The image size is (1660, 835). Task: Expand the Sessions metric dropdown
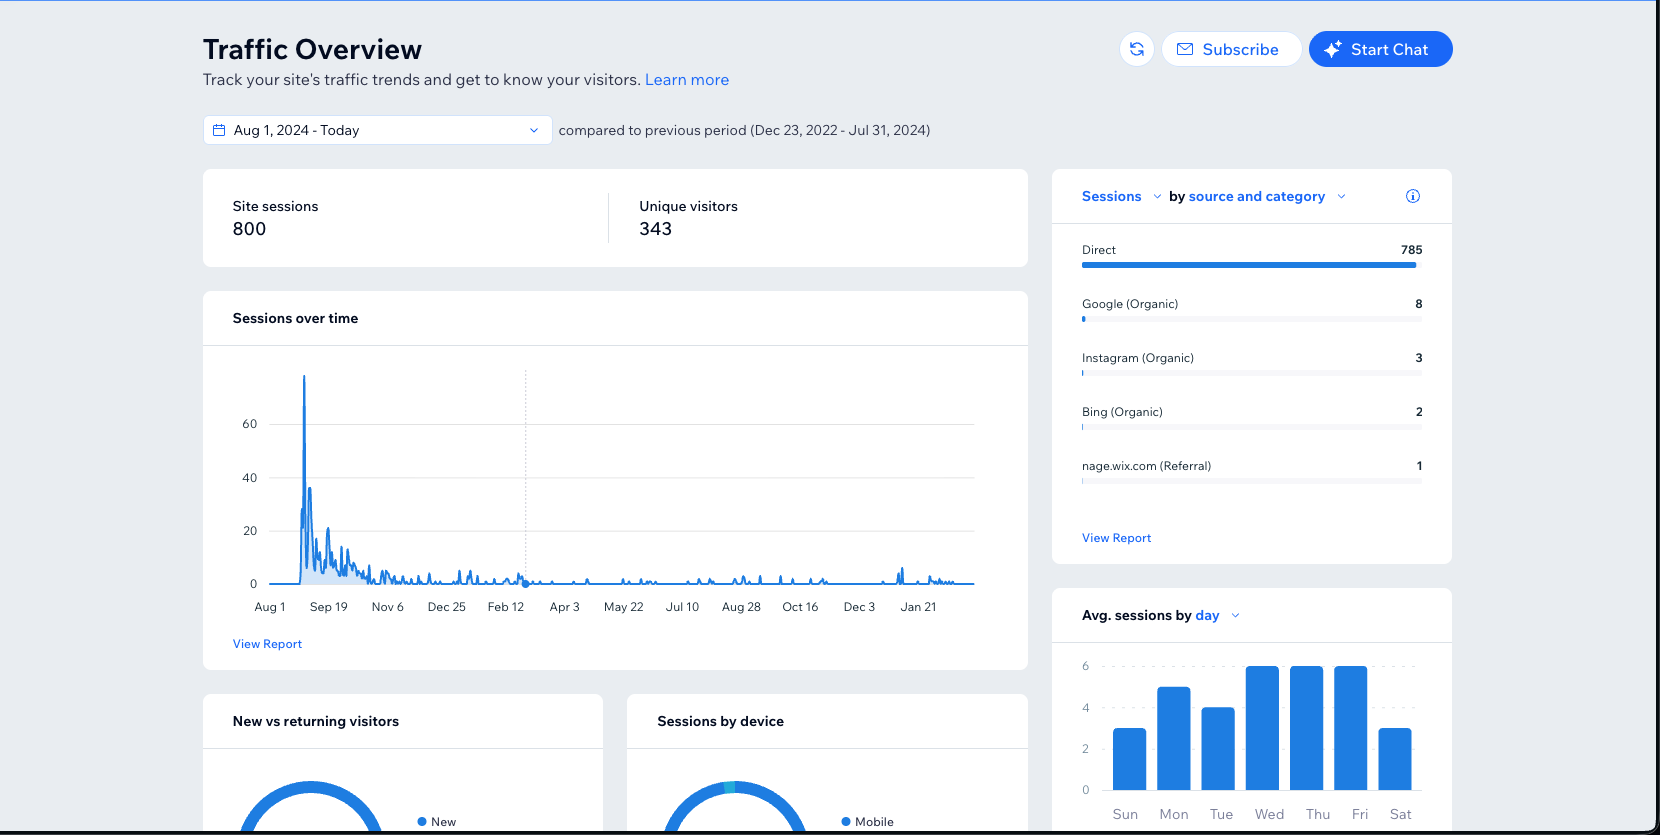pos(1121,196)
